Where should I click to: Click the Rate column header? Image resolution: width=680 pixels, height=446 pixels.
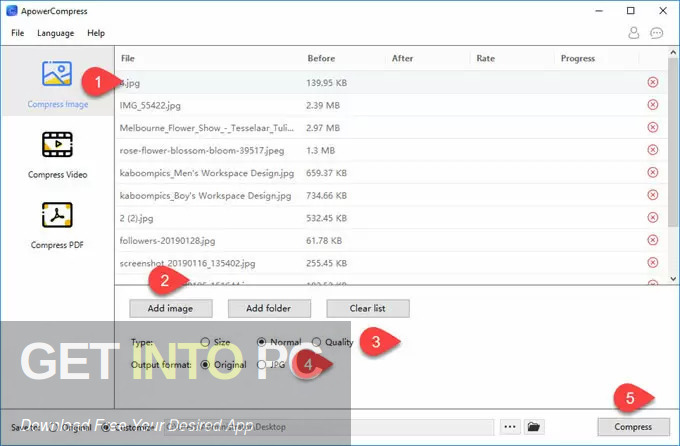click(x=486, y=59)
